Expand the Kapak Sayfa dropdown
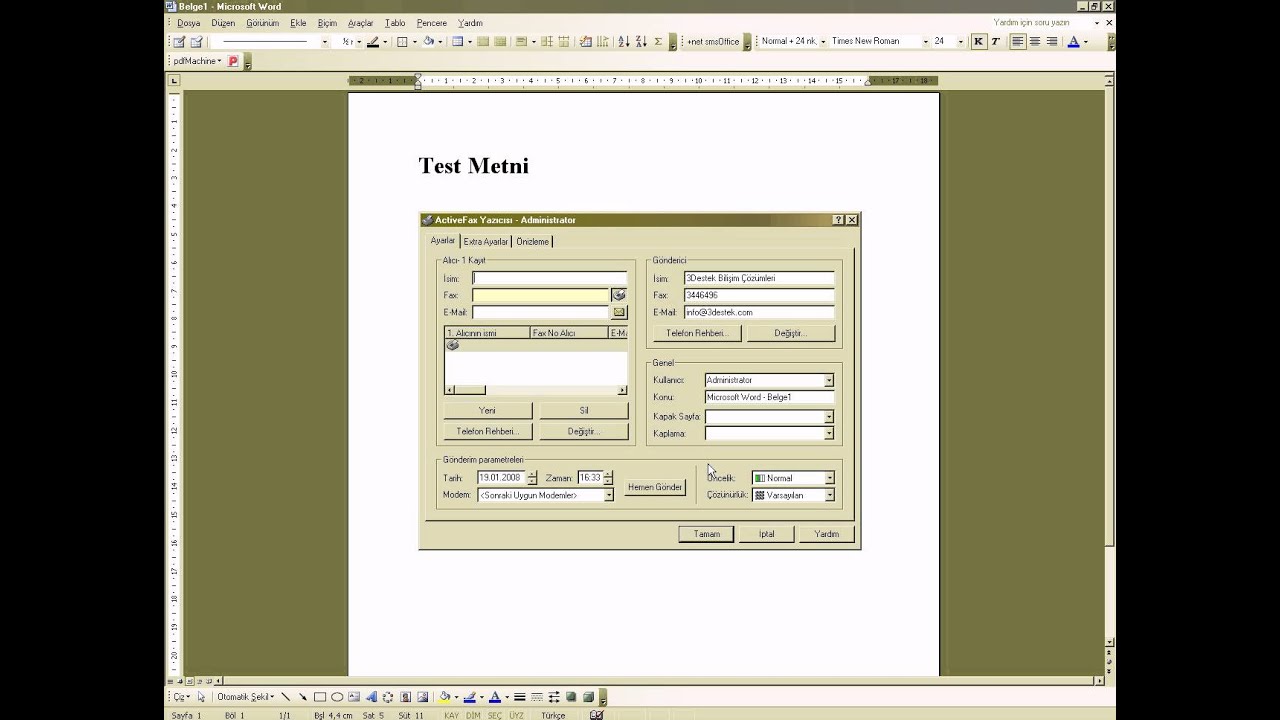The width and height of the screenshot is (1280, 720). 828,416
